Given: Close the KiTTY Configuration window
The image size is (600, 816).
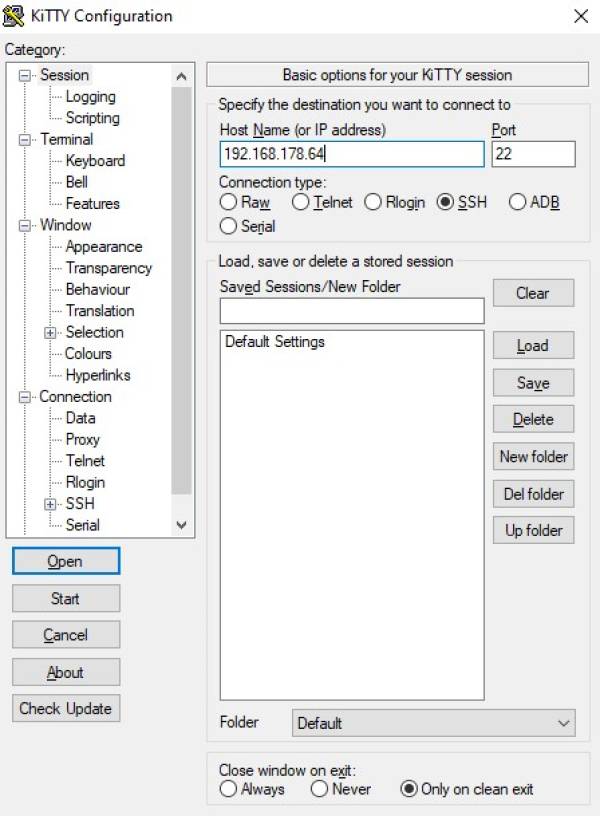Looking at the screenshot, I should tap(581, 16).
